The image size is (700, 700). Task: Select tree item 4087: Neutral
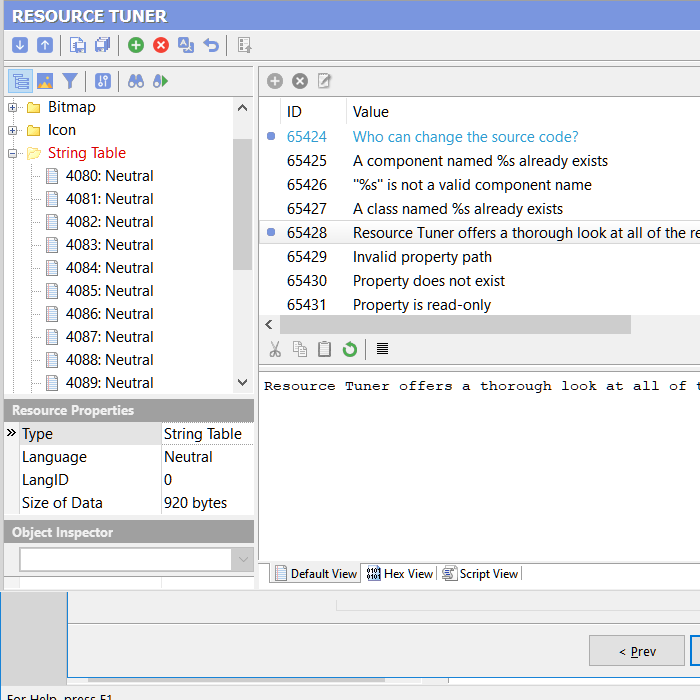click(x=109, y=337)
